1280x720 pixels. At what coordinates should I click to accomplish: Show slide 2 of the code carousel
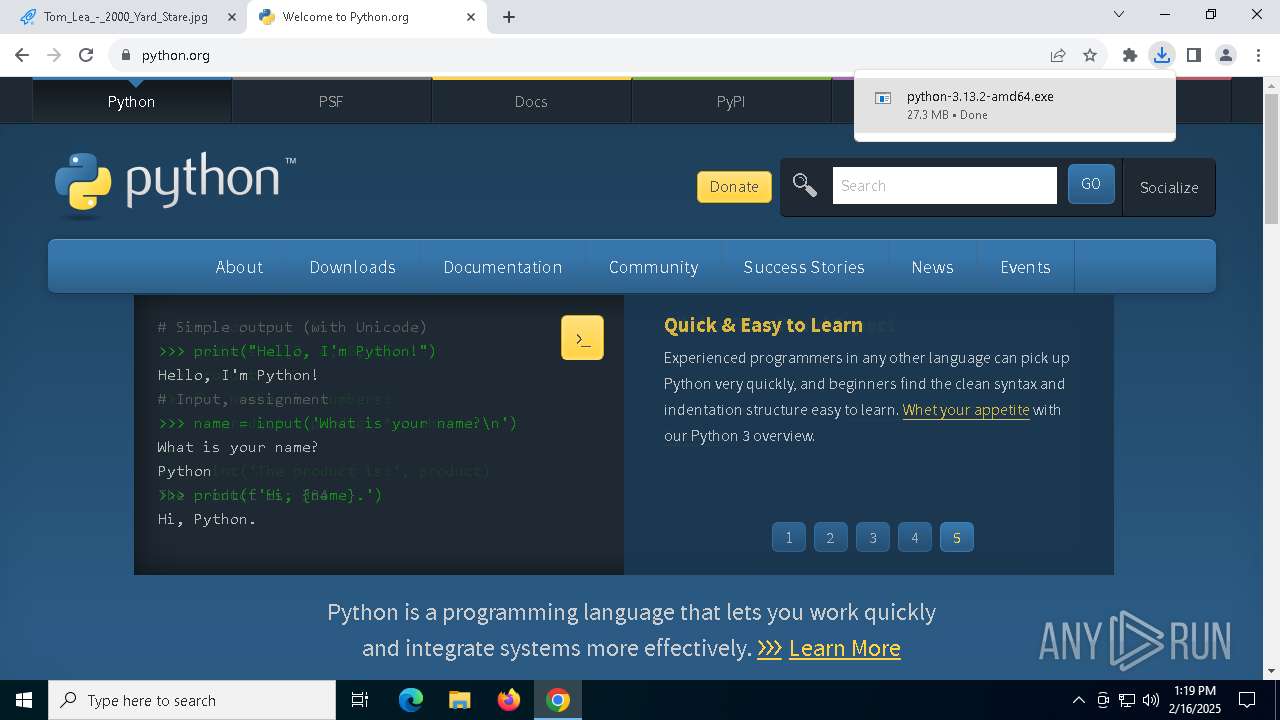[x=830, y=537]
